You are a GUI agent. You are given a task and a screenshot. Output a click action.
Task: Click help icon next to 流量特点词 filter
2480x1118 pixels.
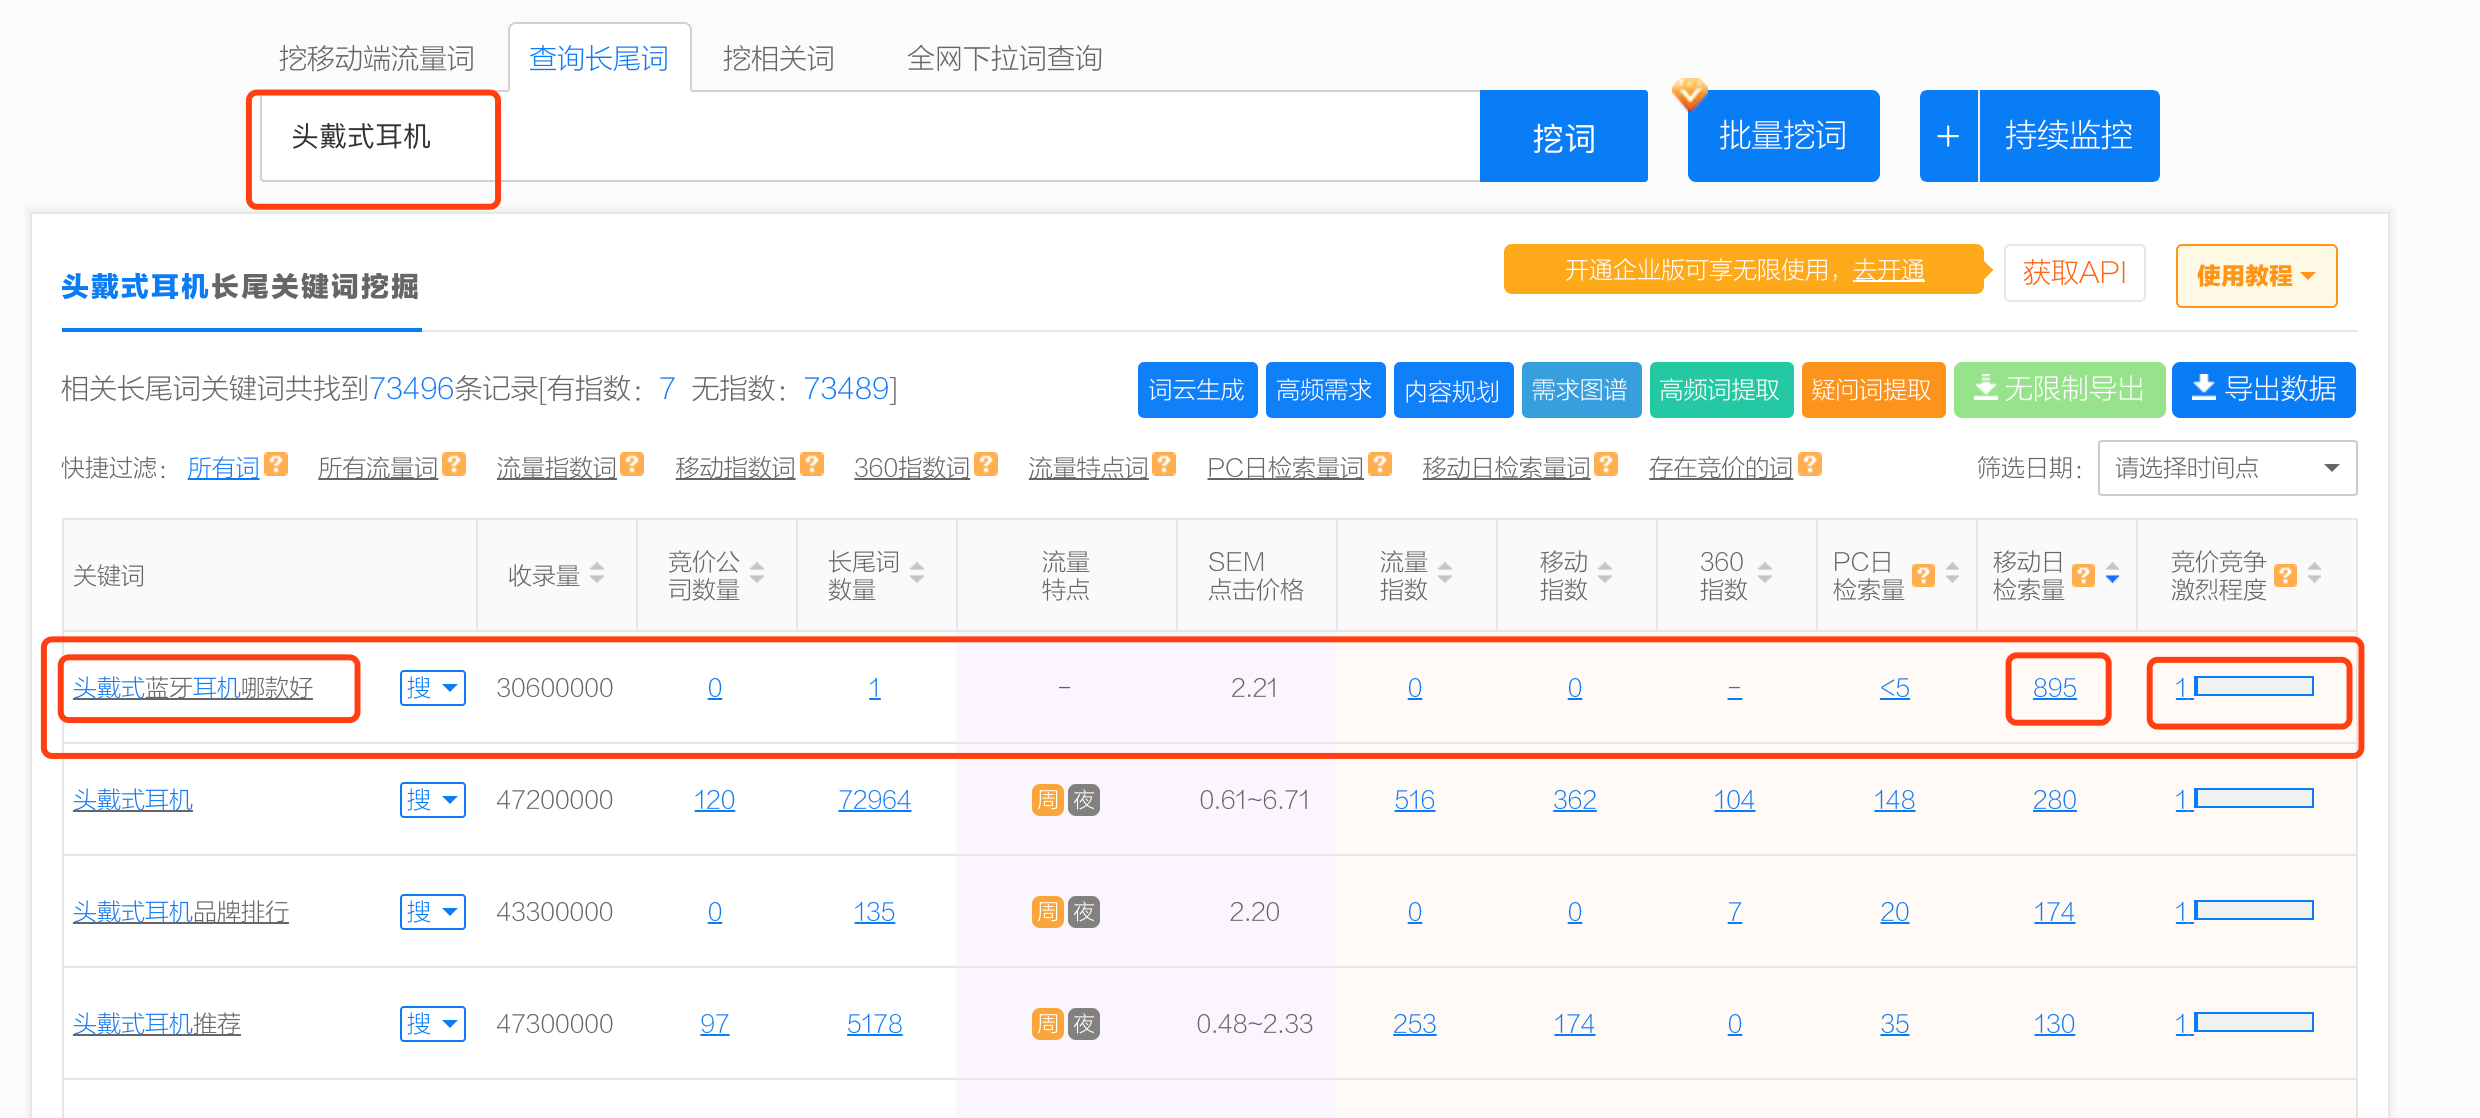1163,464
